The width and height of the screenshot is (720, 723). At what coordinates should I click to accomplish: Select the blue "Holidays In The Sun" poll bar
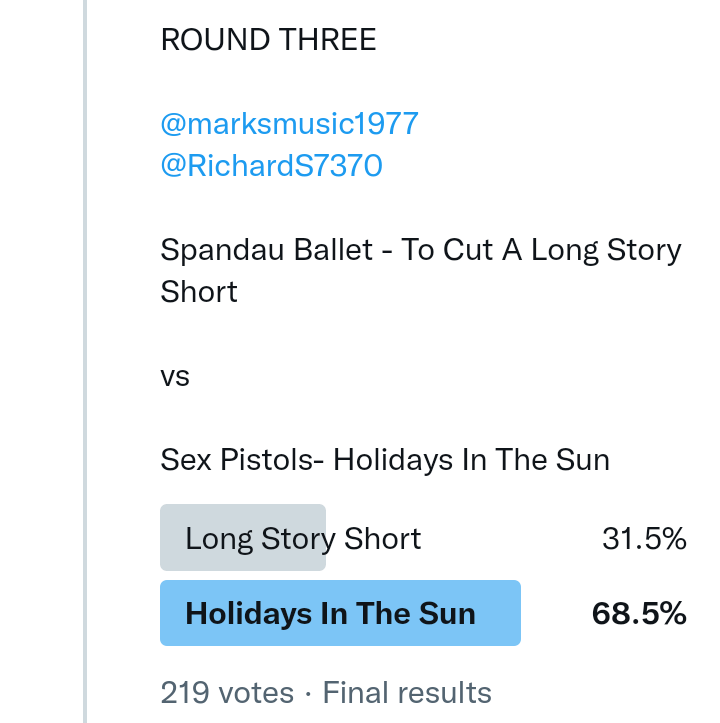pos(340,613)
